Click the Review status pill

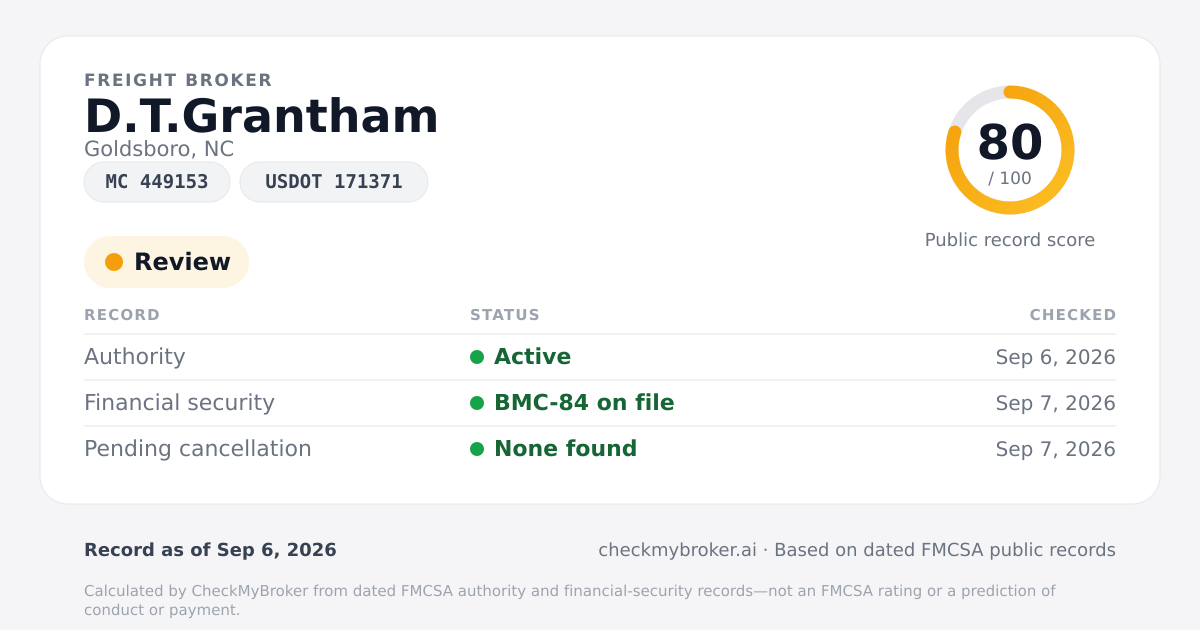click(x=166, y=262)
